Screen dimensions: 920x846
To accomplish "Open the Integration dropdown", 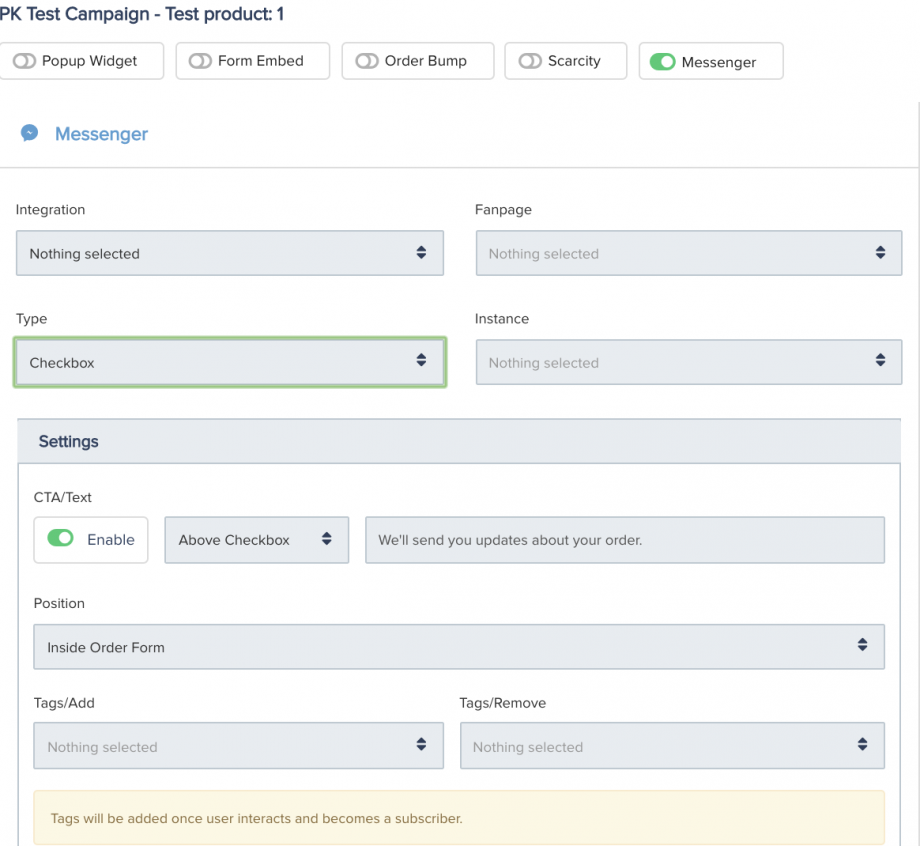I will coord(229,254).
